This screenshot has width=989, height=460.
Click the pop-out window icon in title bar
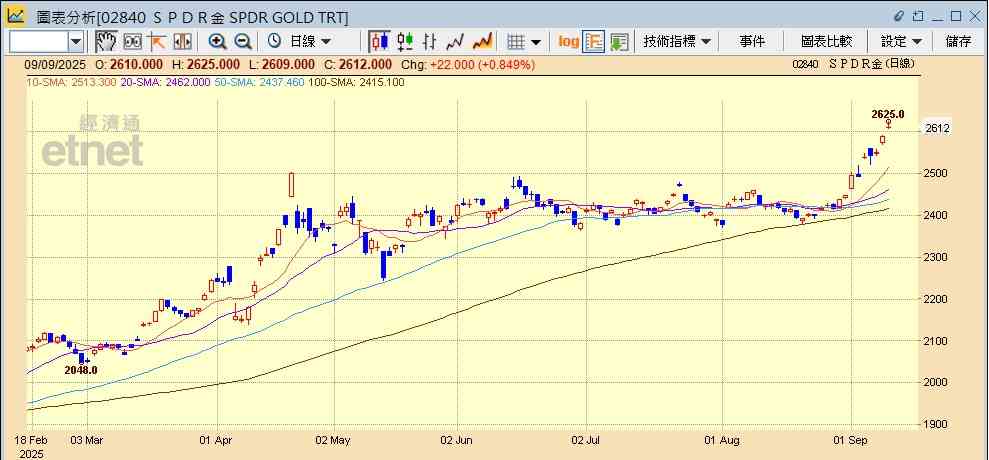click(918, 16)
